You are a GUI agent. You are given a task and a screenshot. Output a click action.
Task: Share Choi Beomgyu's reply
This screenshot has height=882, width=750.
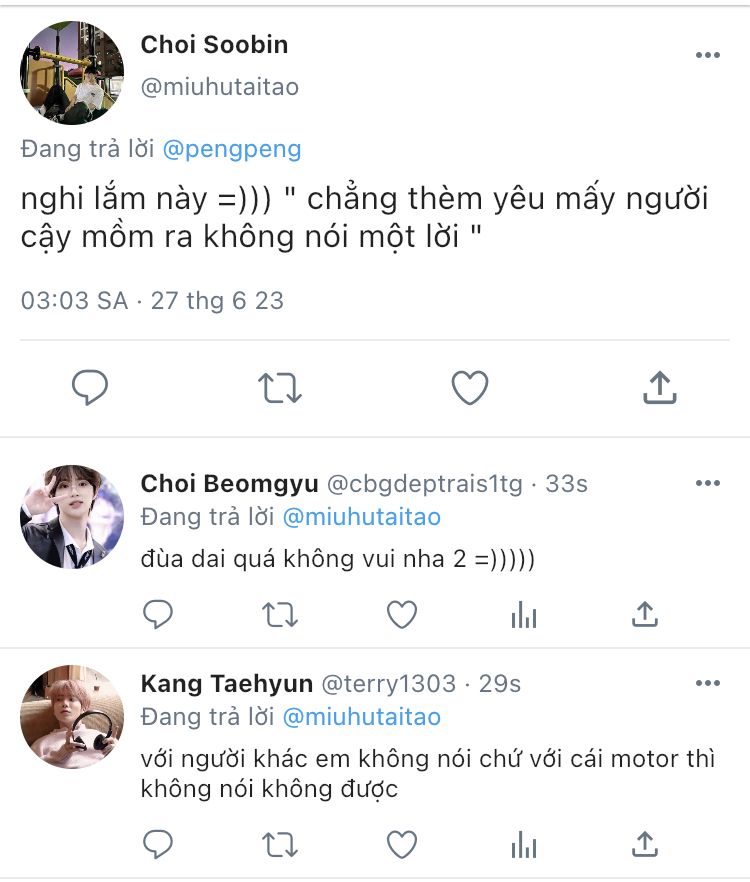[646, 615]
